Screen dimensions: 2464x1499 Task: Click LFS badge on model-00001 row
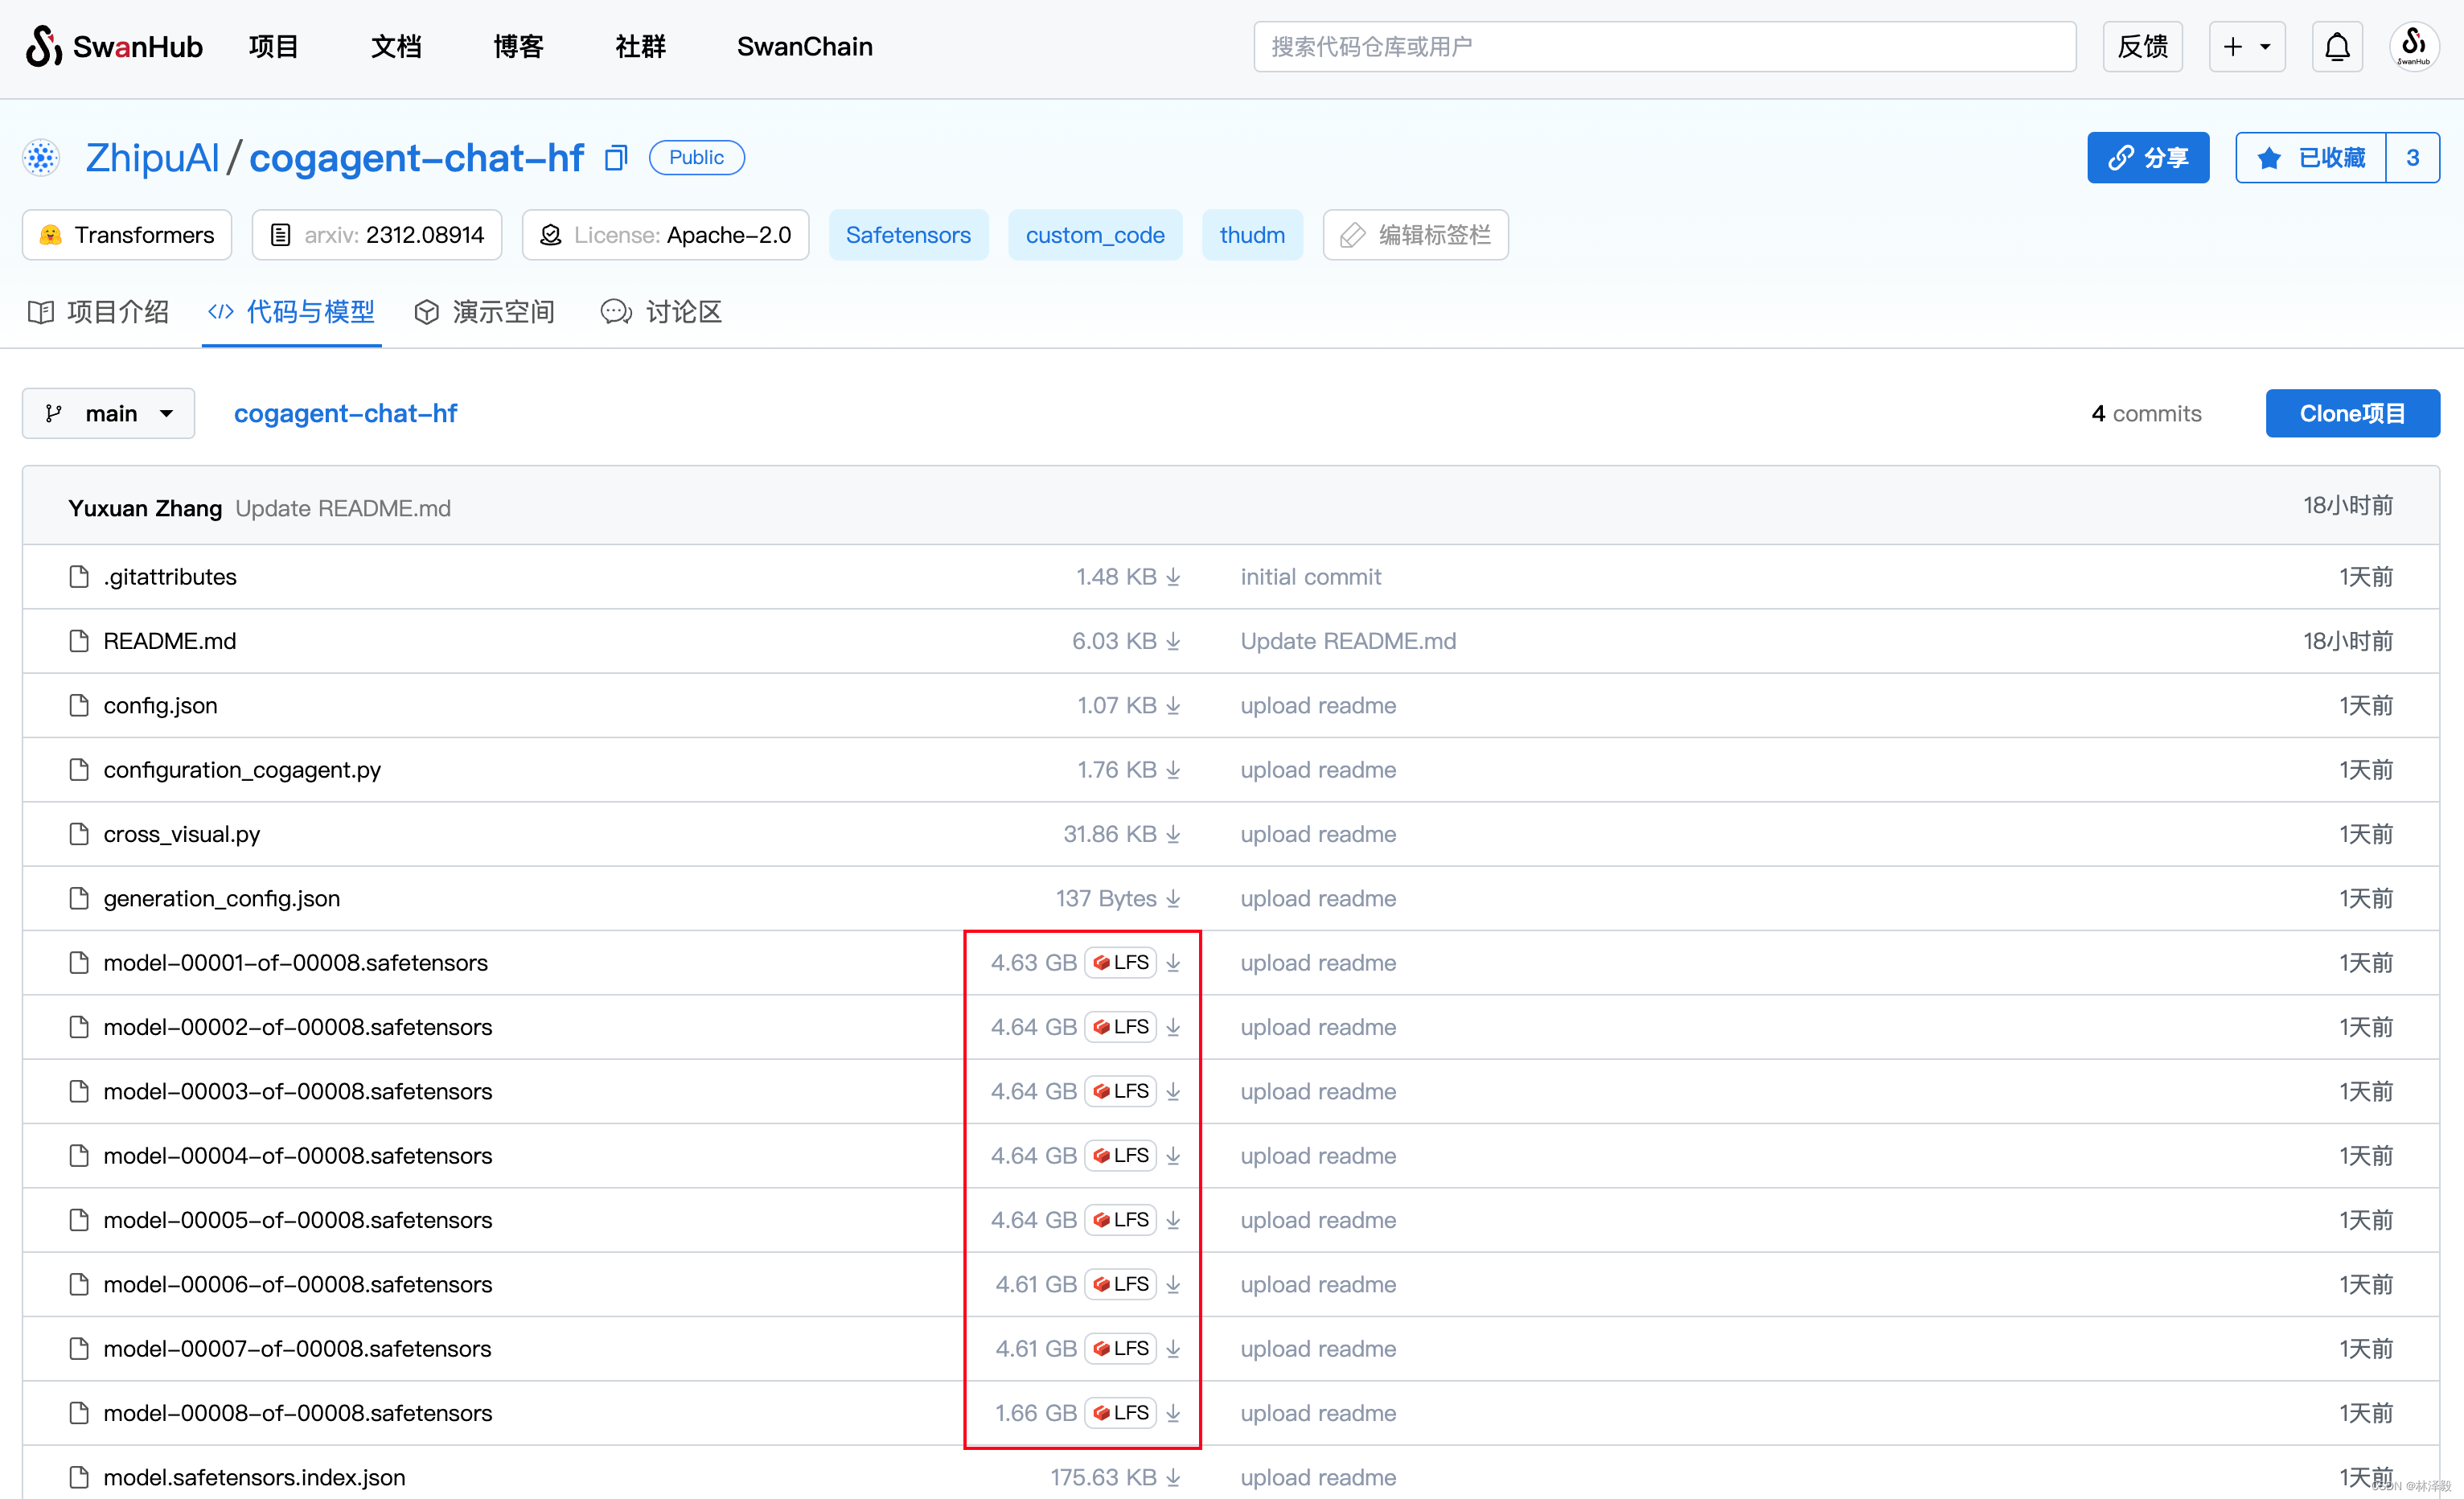pyautogui.click(x=1120, y=963)
